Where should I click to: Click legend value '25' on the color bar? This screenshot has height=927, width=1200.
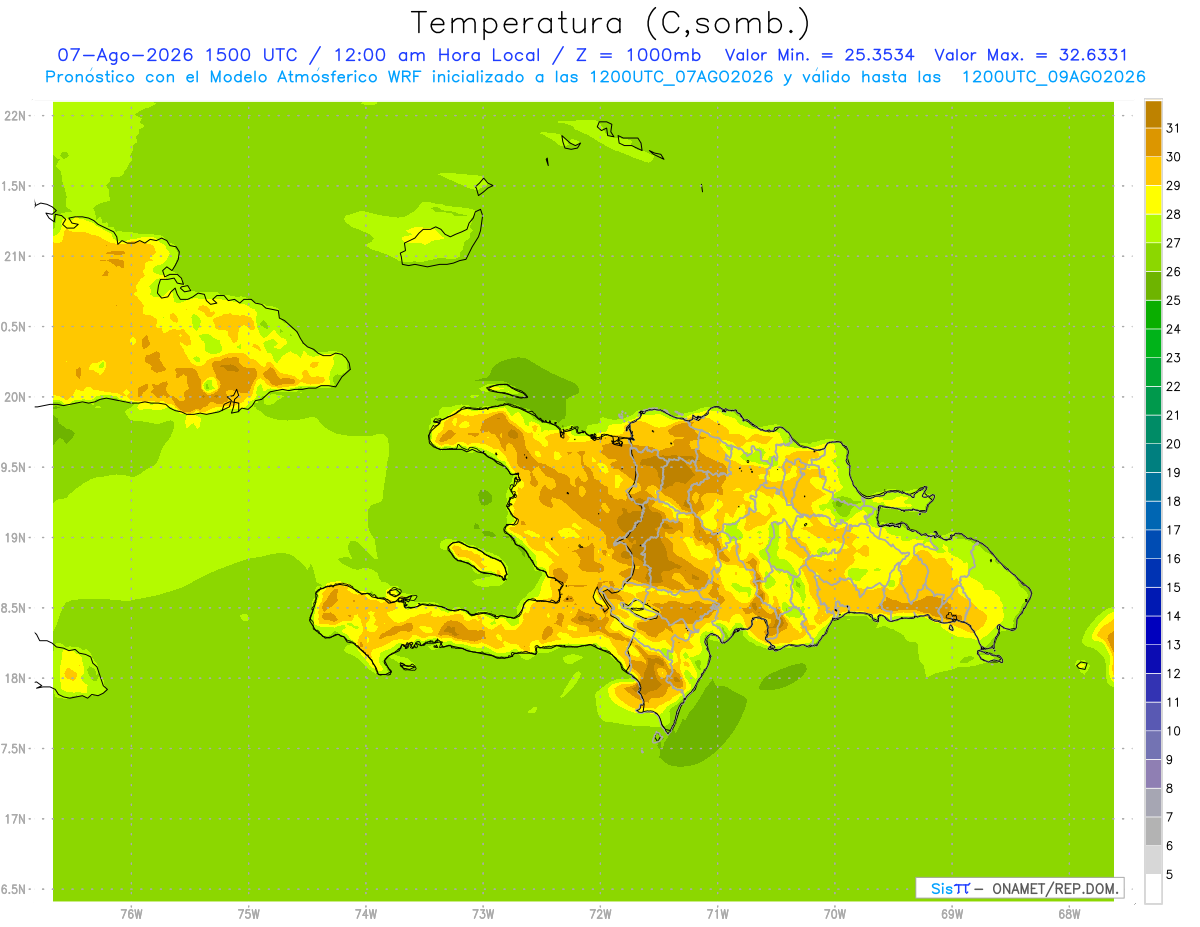click(1173, 300)
